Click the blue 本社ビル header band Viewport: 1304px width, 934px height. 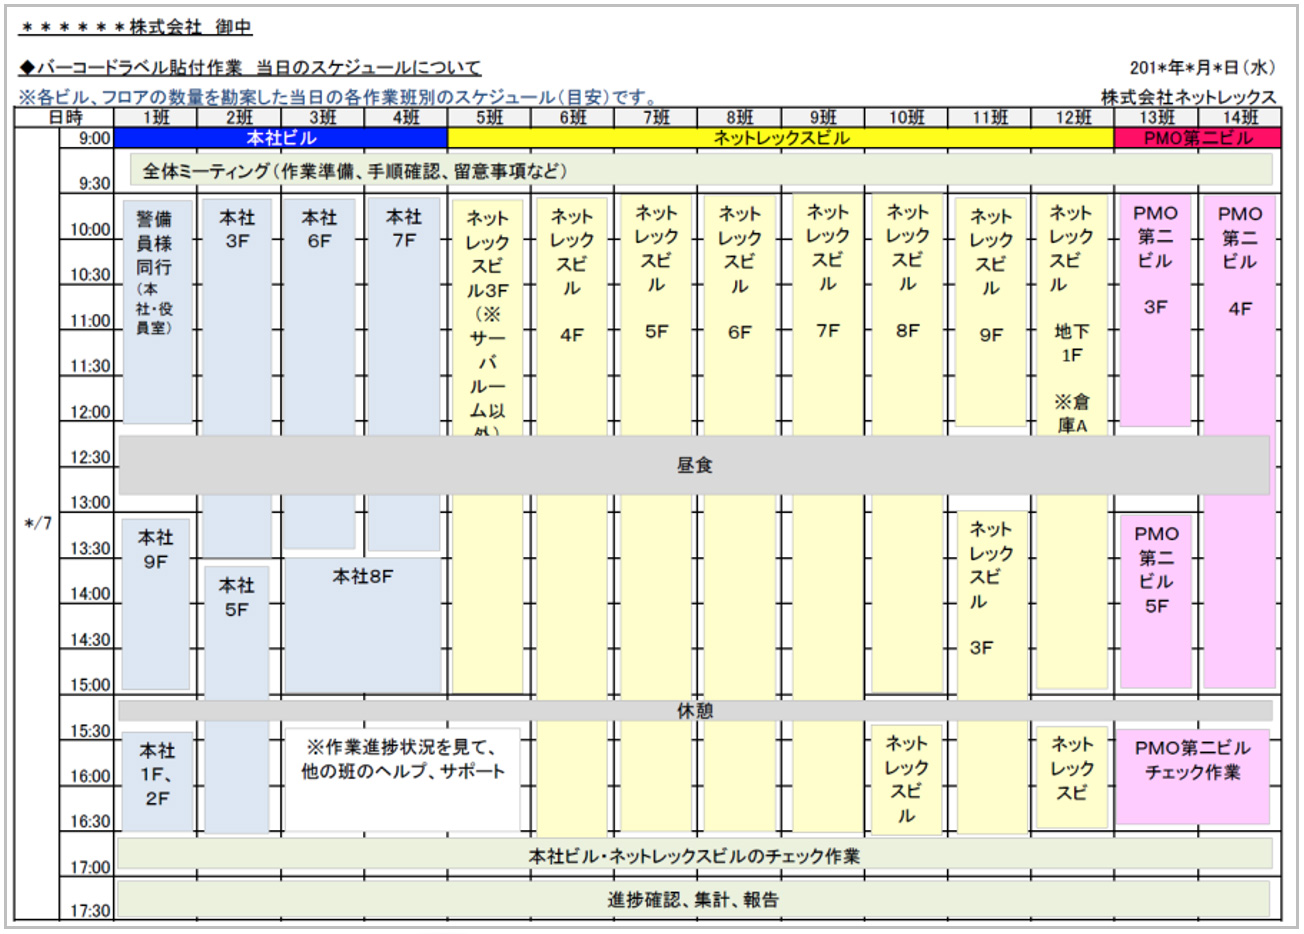click(281, 138)
